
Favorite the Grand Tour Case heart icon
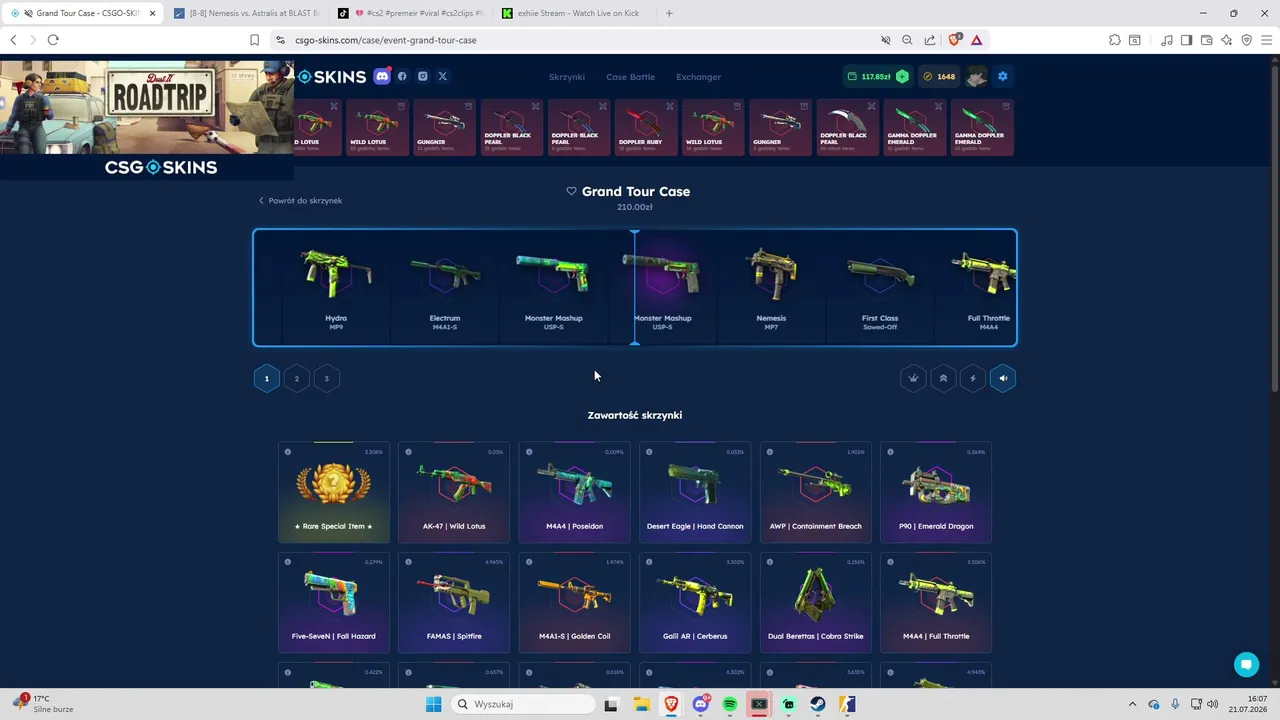click(x=571, y=191)
